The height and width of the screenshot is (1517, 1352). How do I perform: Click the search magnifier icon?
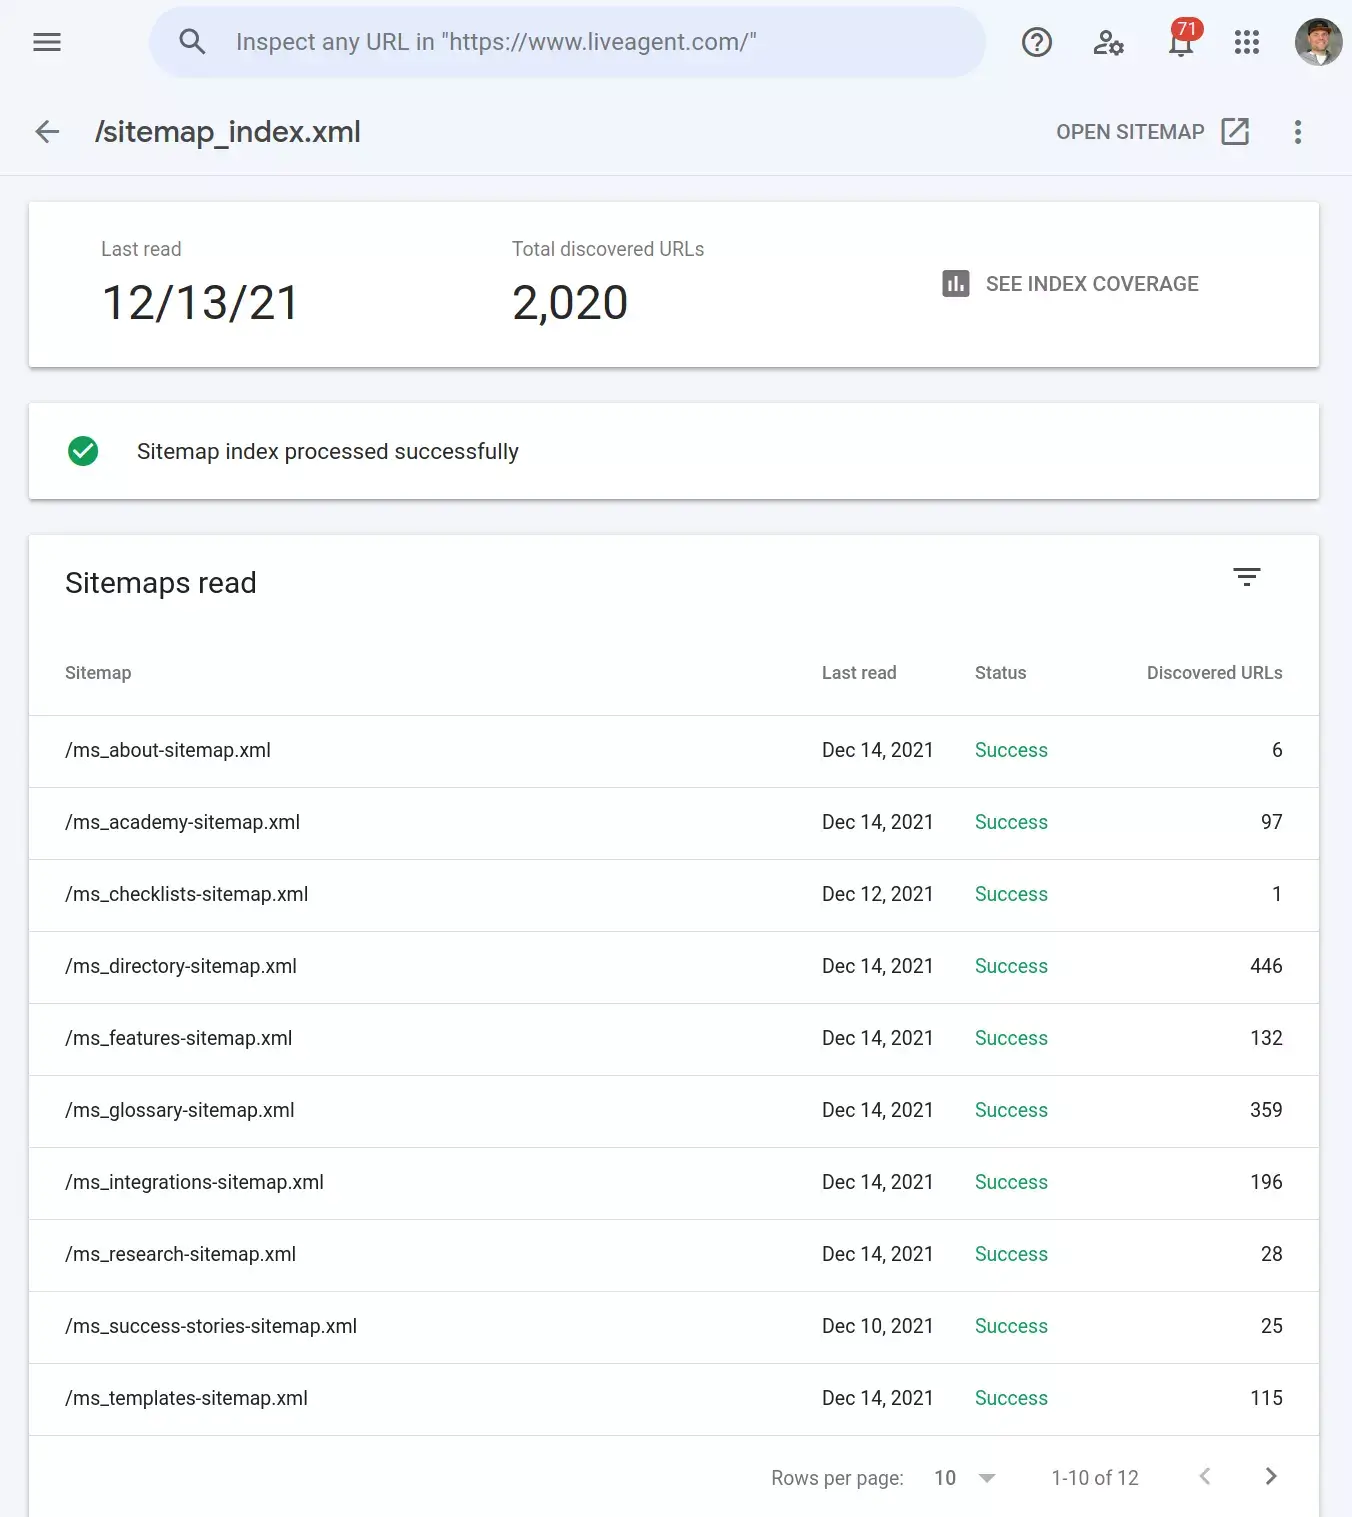pos(192,42)
